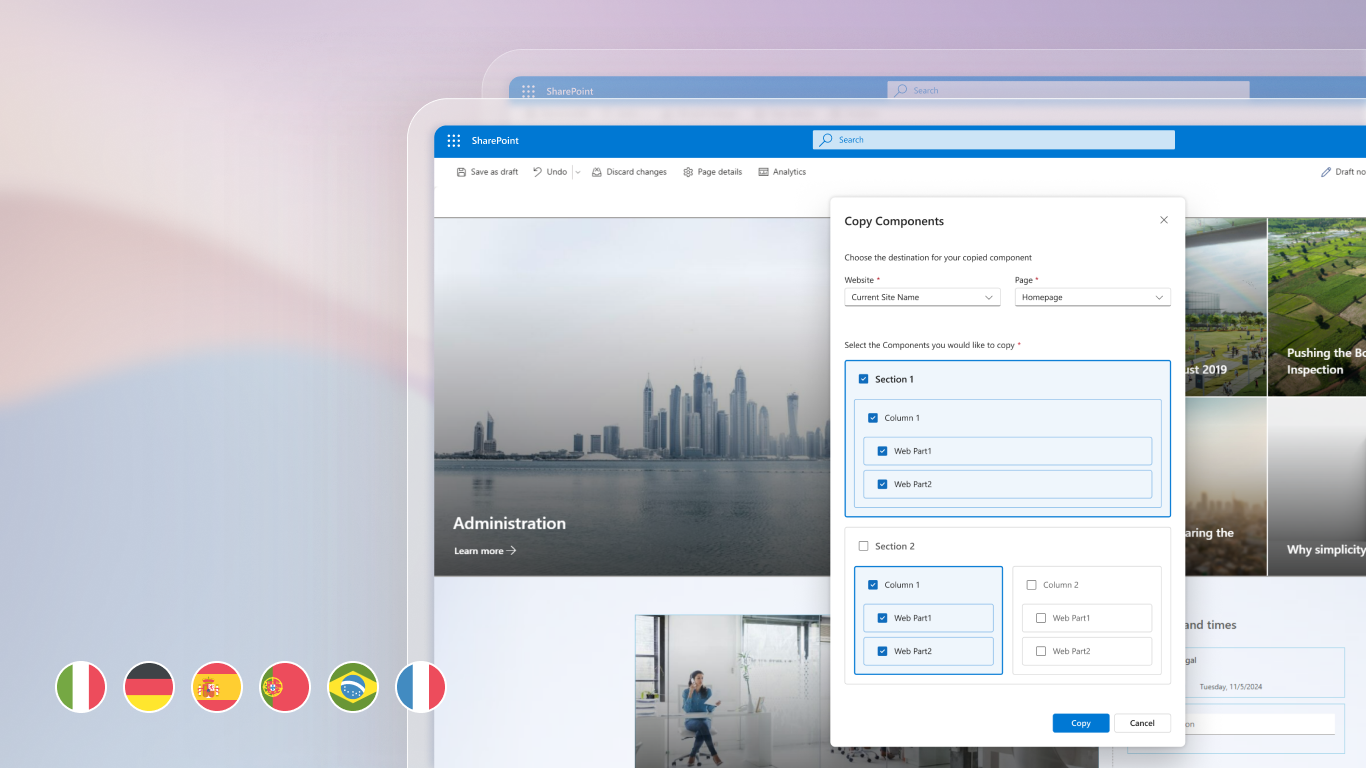Viewport: 1366px width, 768px height.
Task: Select the Spanish flag icon
Action: coord(217,687)
